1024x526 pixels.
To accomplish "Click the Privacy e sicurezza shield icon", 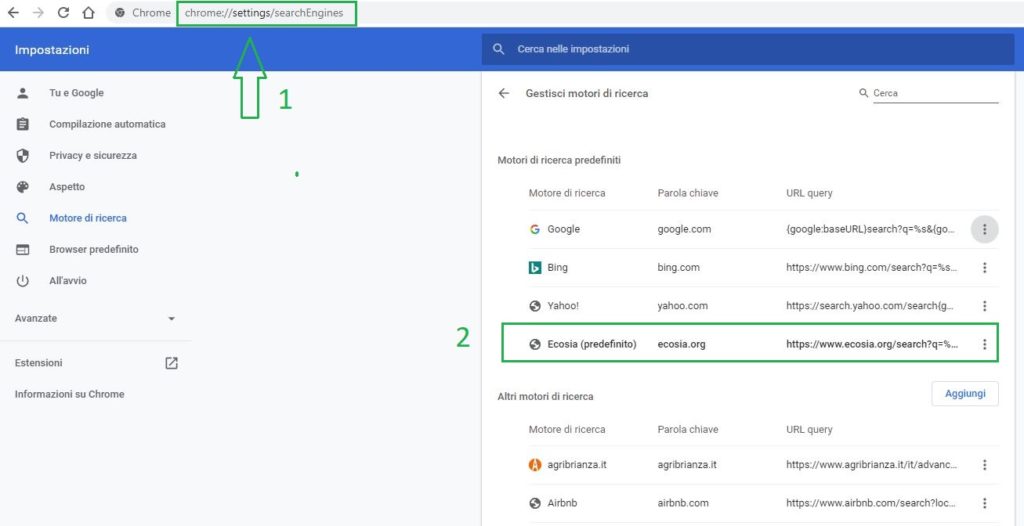I will pos(23,156).
